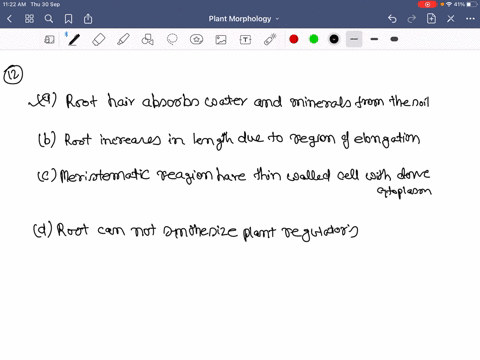The width and height of the screenshot is (480, 360).
Task: Tap the handwritten option (d) line
Action: (196, 230)
